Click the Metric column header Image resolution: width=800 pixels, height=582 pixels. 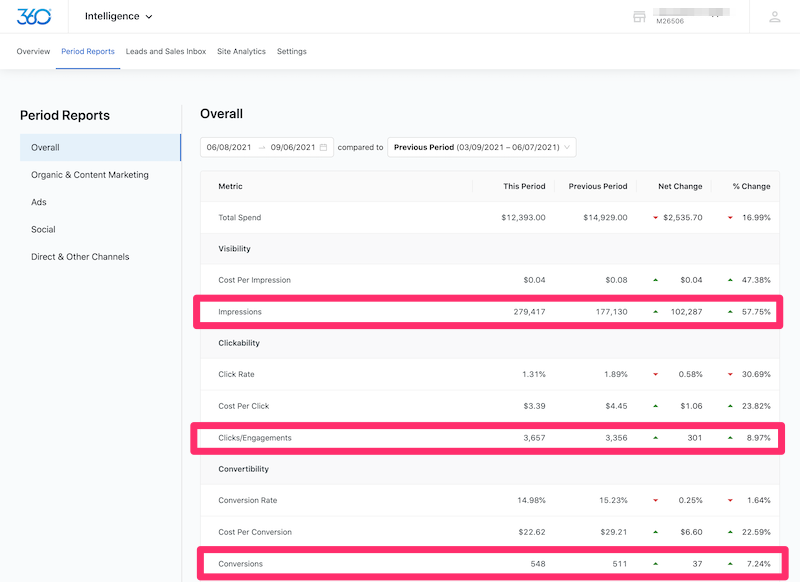tap(231, 186)
